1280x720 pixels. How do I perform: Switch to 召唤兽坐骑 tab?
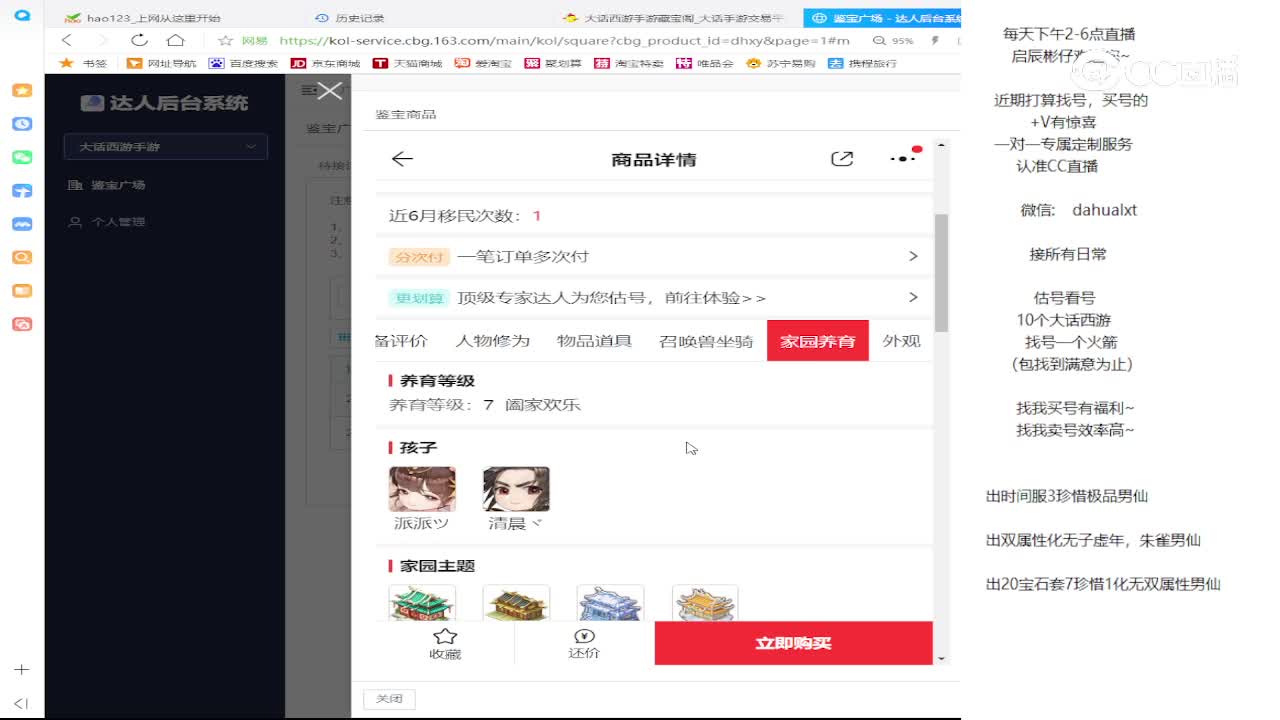click(x=706, y=341)
